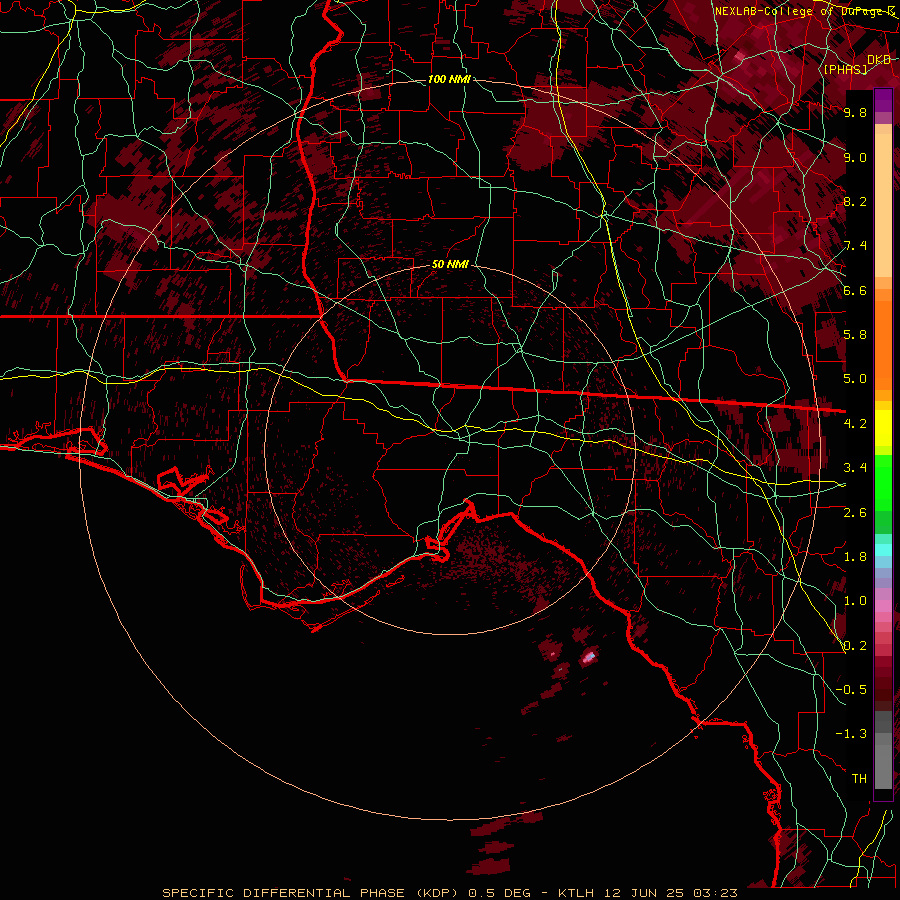Pick the pink color bar segment

pyautogui.click(x=883, y=606)
